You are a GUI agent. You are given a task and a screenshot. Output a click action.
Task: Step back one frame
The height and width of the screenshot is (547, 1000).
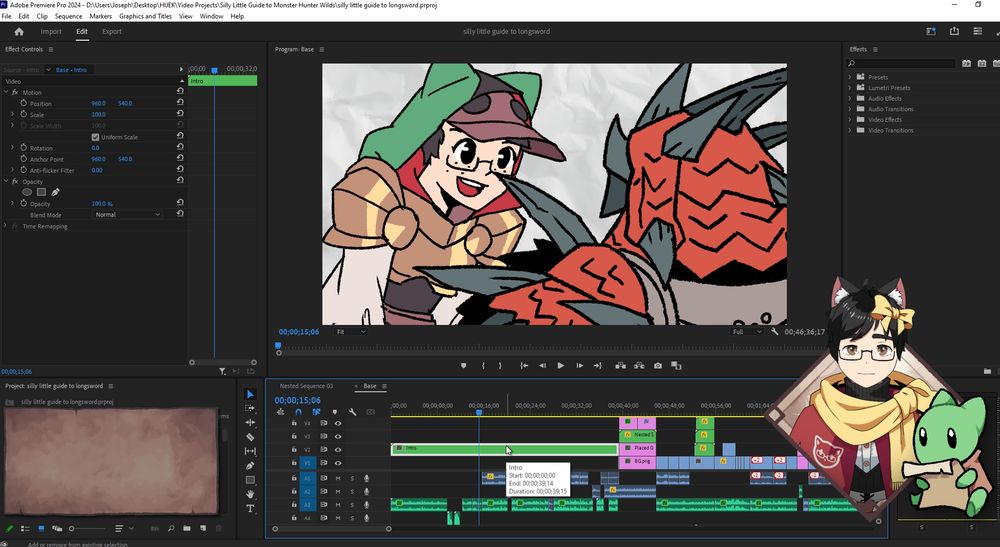542,366
